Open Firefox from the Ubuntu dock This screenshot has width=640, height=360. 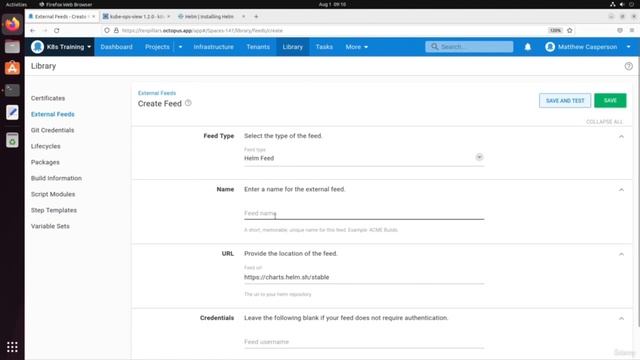[x=12, y=24]
